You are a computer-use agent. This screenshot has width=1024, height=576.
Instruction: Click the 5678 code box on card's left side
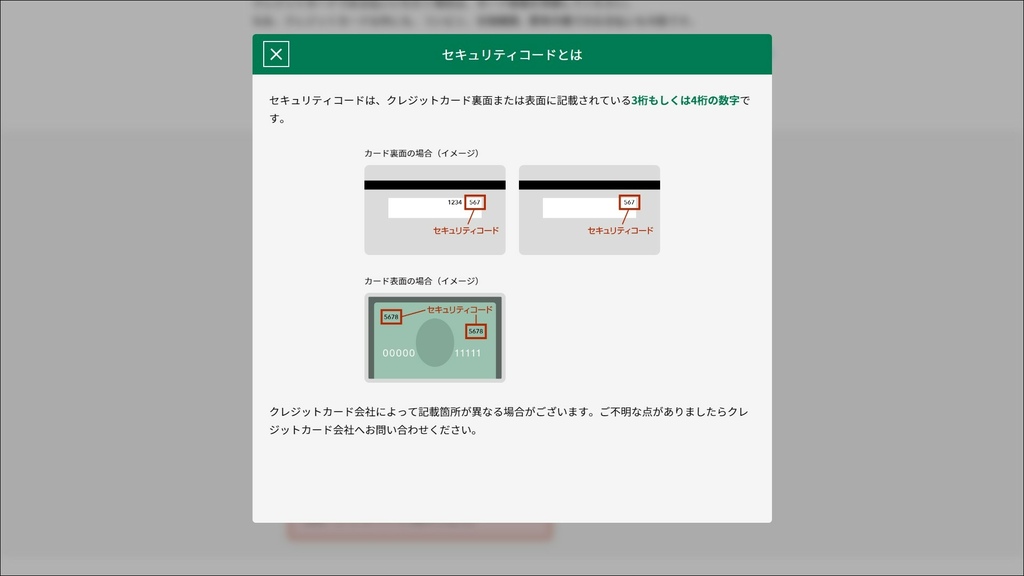pos(390,317)
